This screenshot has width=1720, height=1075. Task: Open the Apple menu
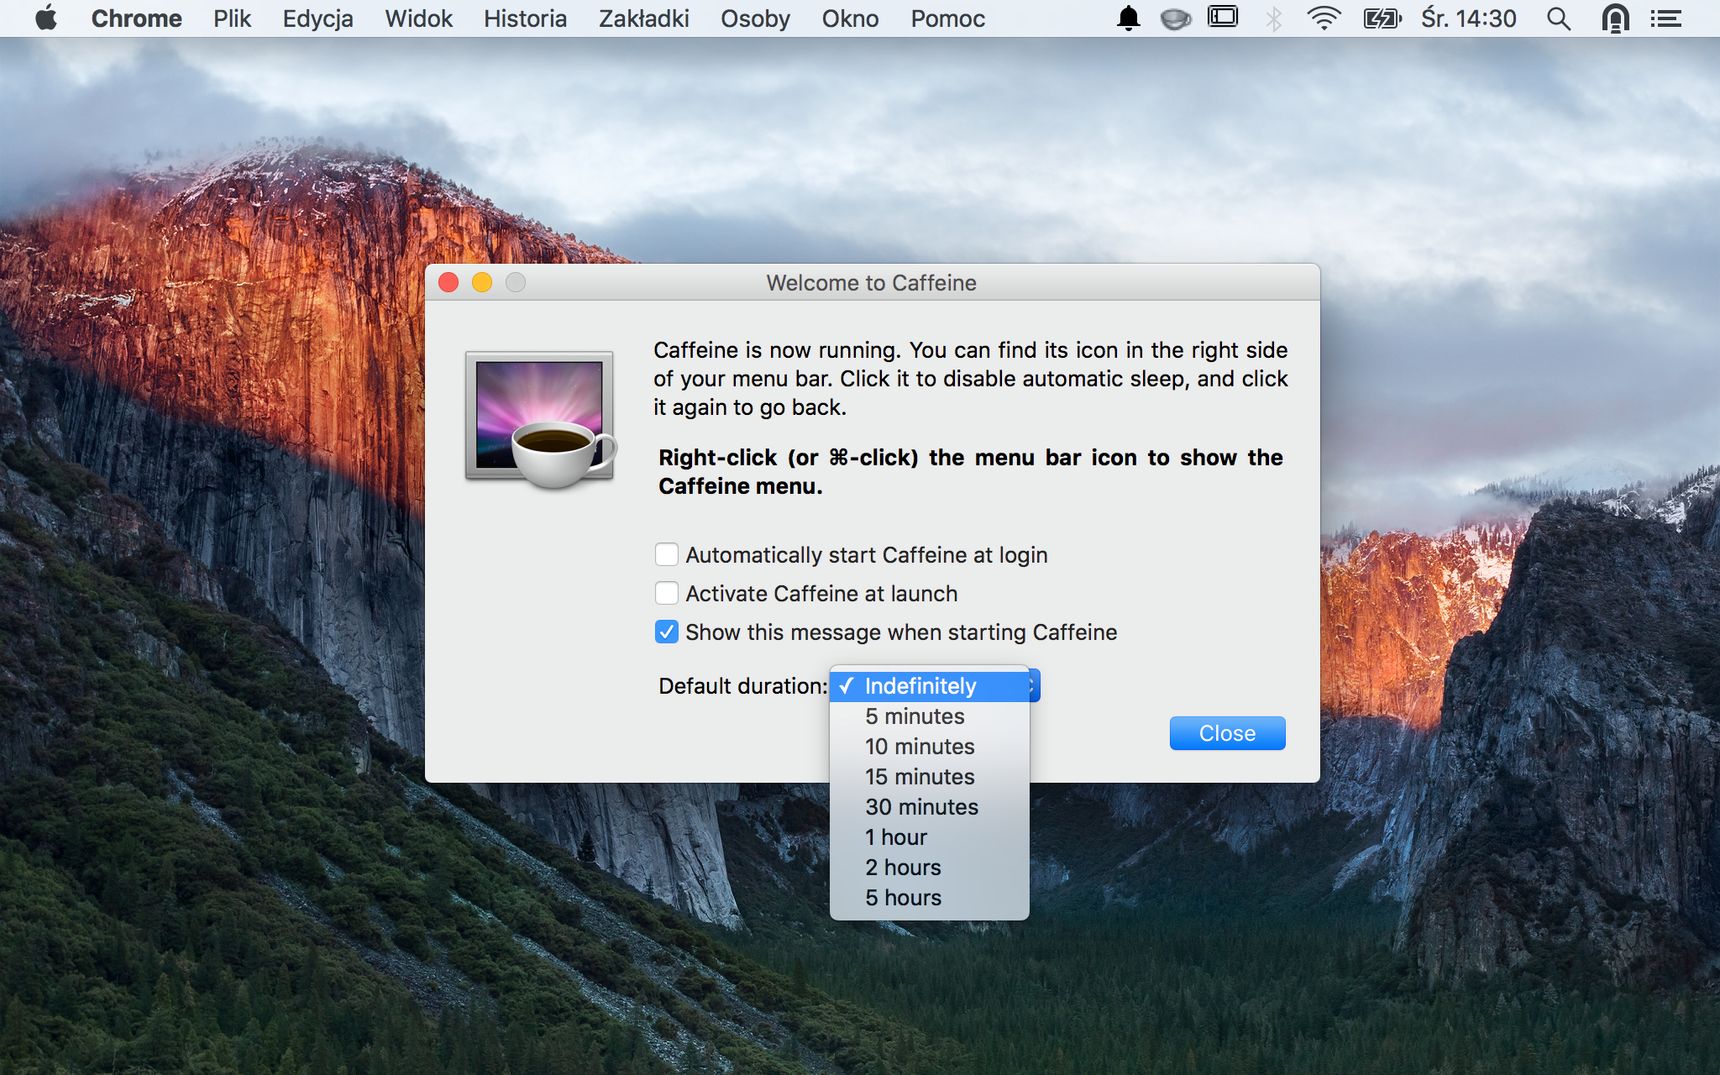46,18
